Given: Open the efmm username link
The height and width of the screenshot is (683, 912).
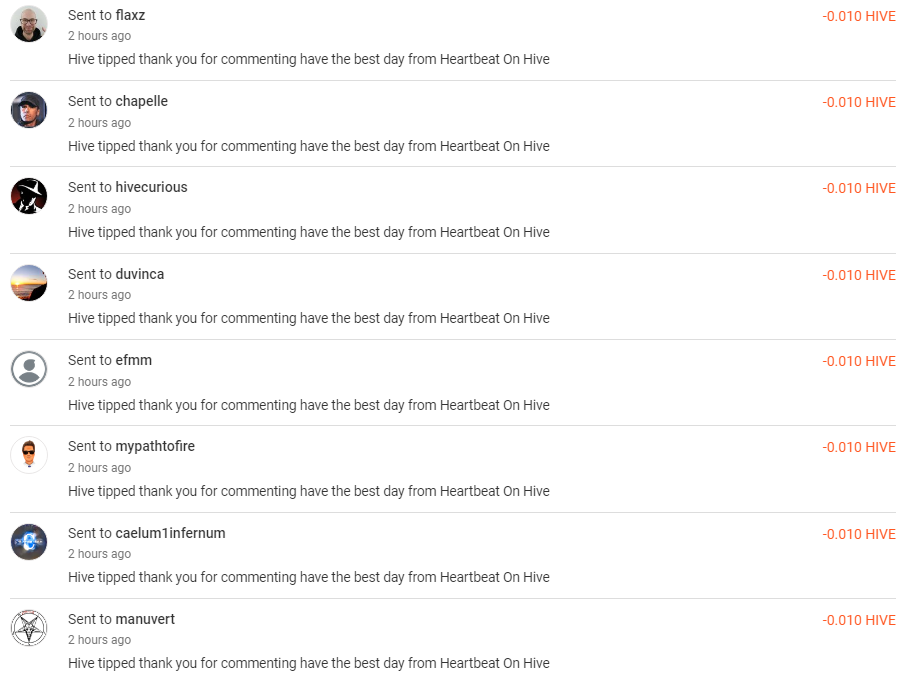Looking at the screenshot, I should point(133,360).
